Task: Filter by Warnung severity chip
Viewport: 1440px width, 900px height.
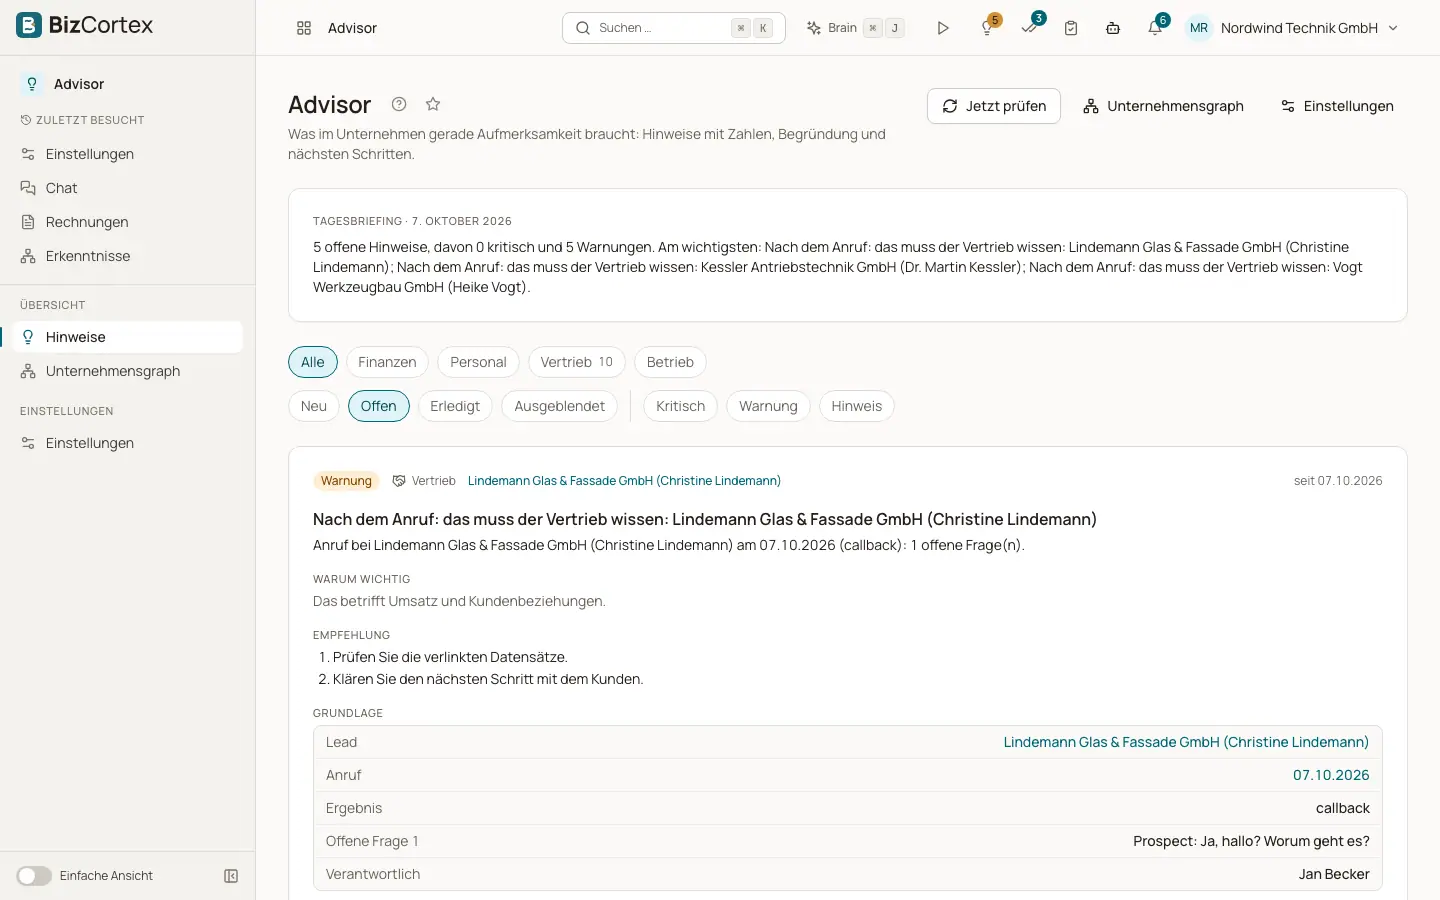Action: [768, 406]
